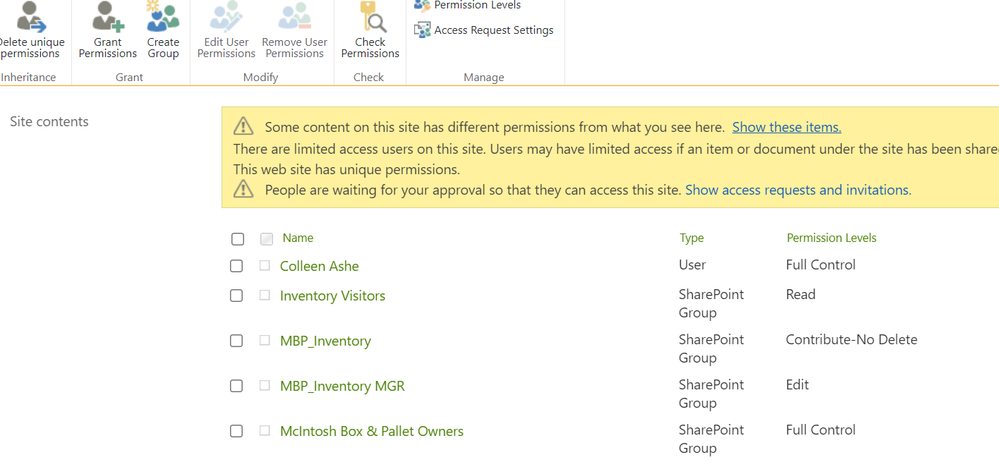Screen dimensions: 999x474
Task: Click the Create Group text label
Action: click(x=163, y=48)
